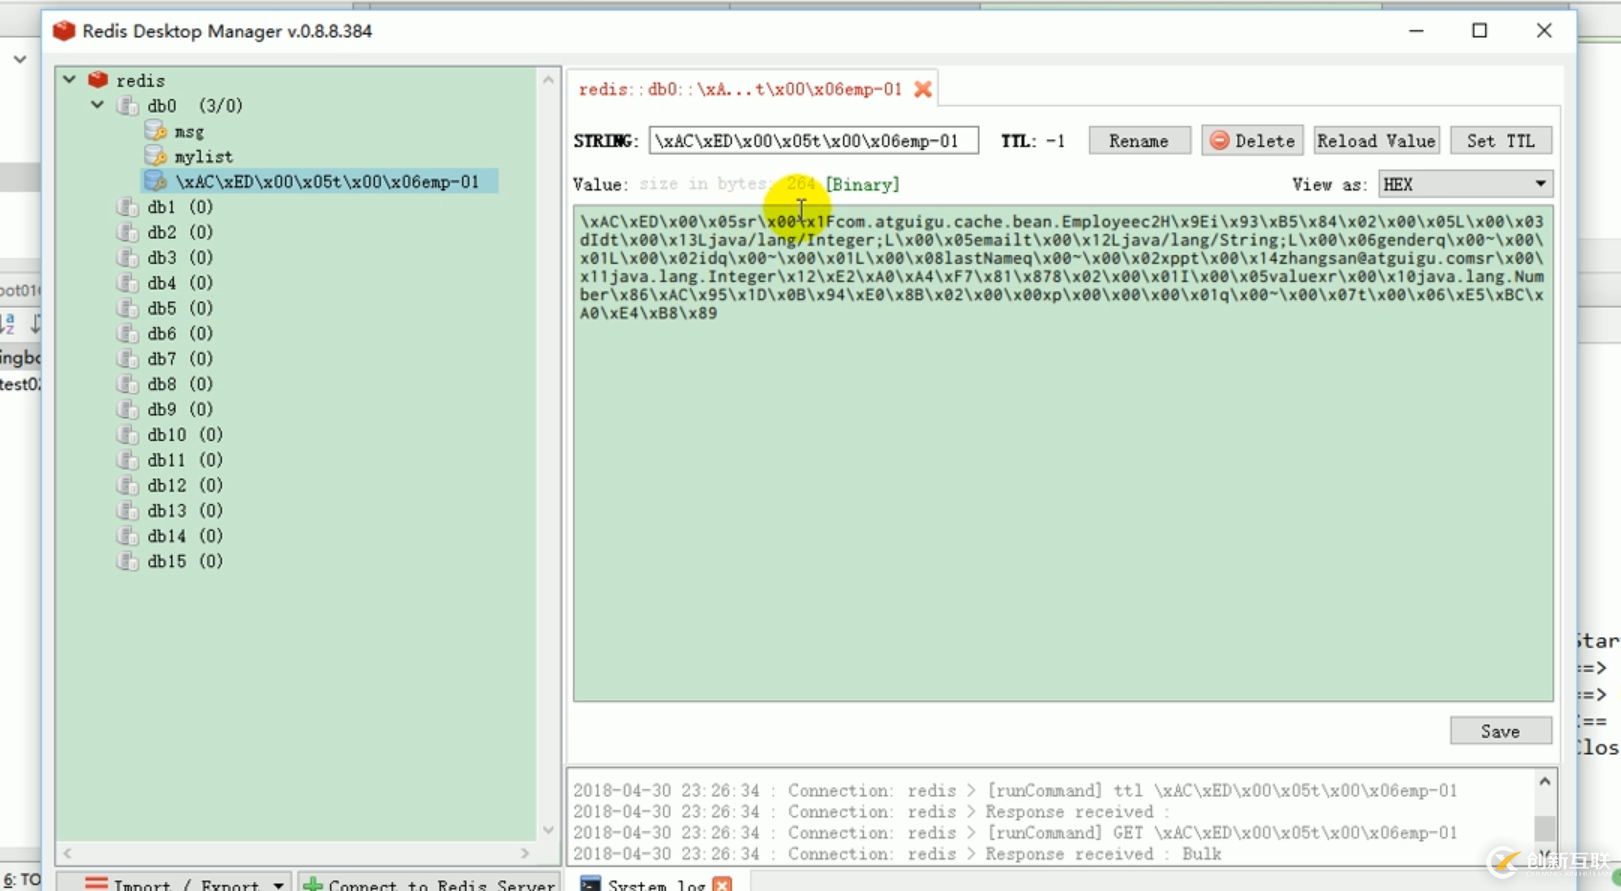Click the msg key icon

click(155, 131)
